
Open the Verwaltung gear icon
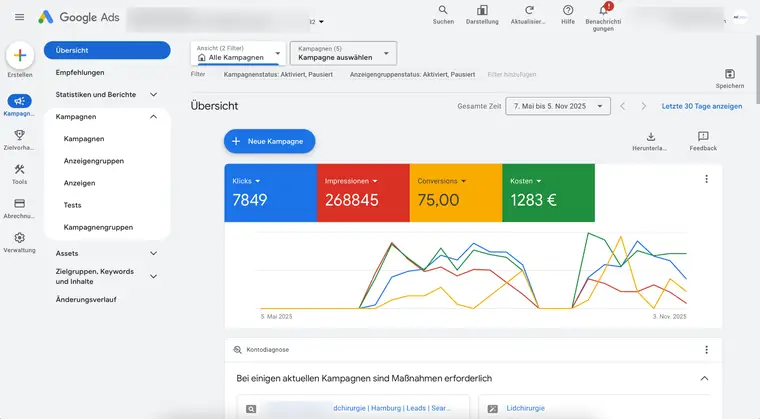(19, 238)
